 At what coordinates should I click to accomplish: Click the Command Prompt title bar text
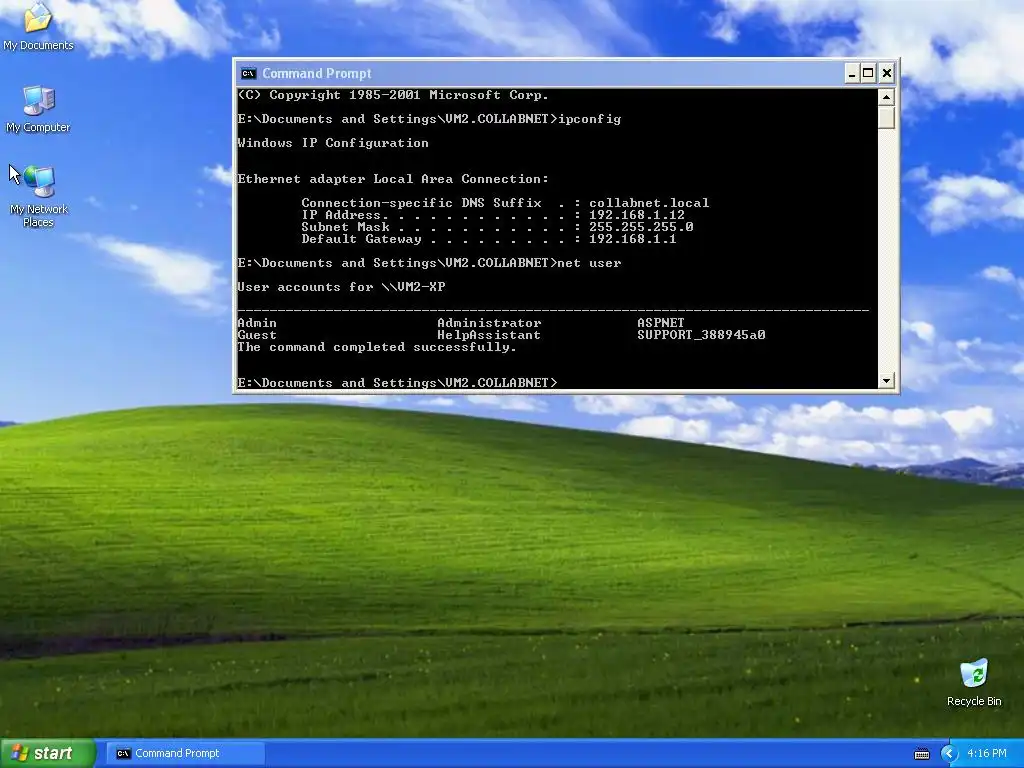[317, 73]
